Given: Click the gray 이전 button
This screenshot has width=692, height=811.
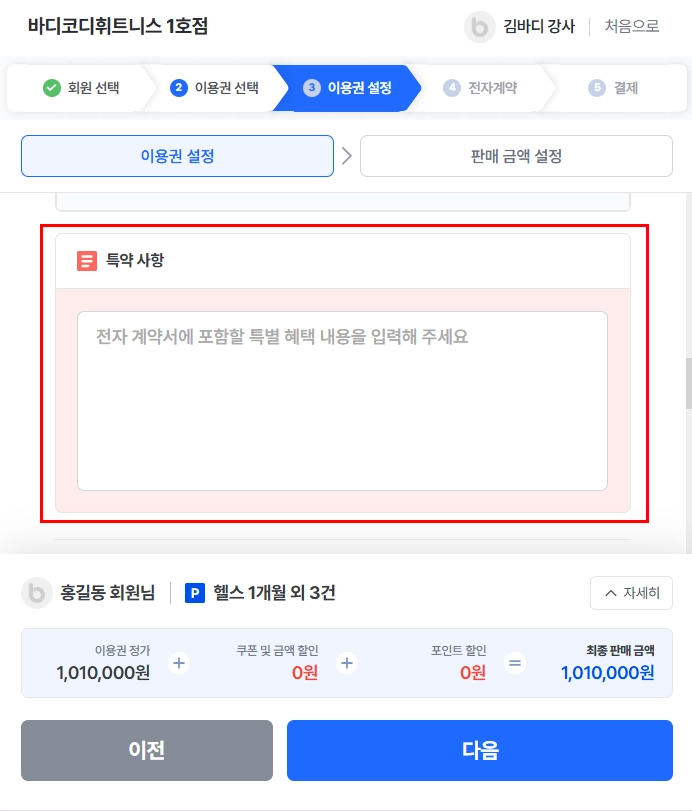Looking at the screenshot, I should 147,750.
